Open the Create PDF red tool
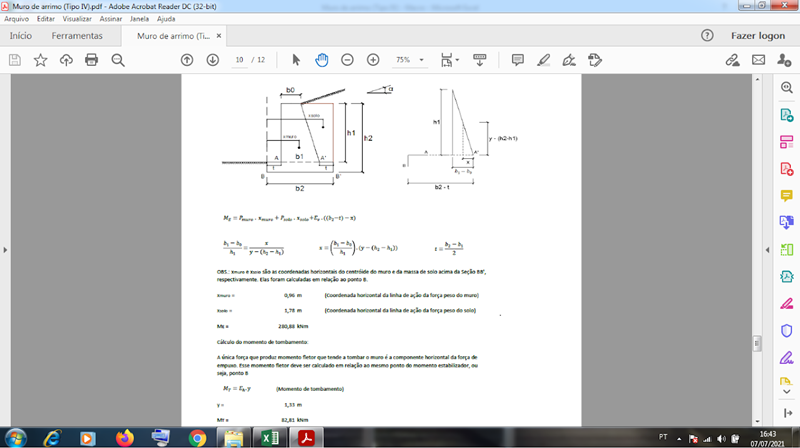This screenshot has height=448, width=800. (786, 169)
